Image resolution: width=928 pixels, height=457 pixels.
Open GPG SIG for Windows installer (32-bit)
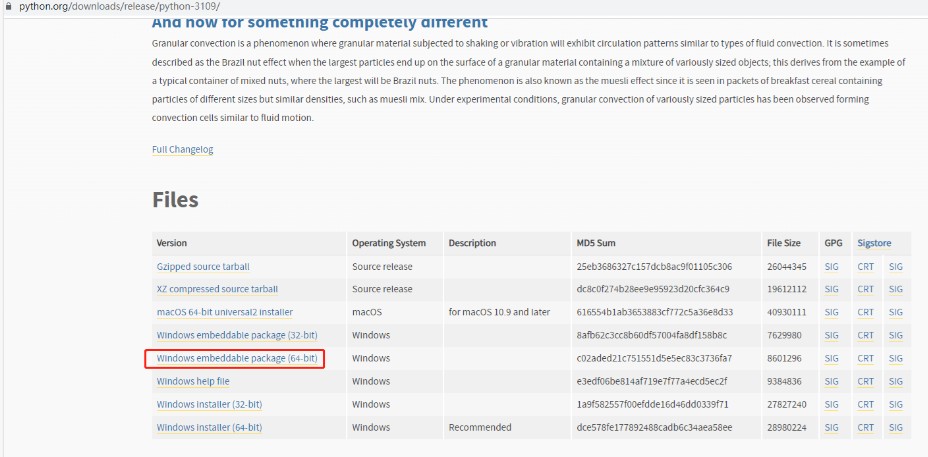pos(831,404)
